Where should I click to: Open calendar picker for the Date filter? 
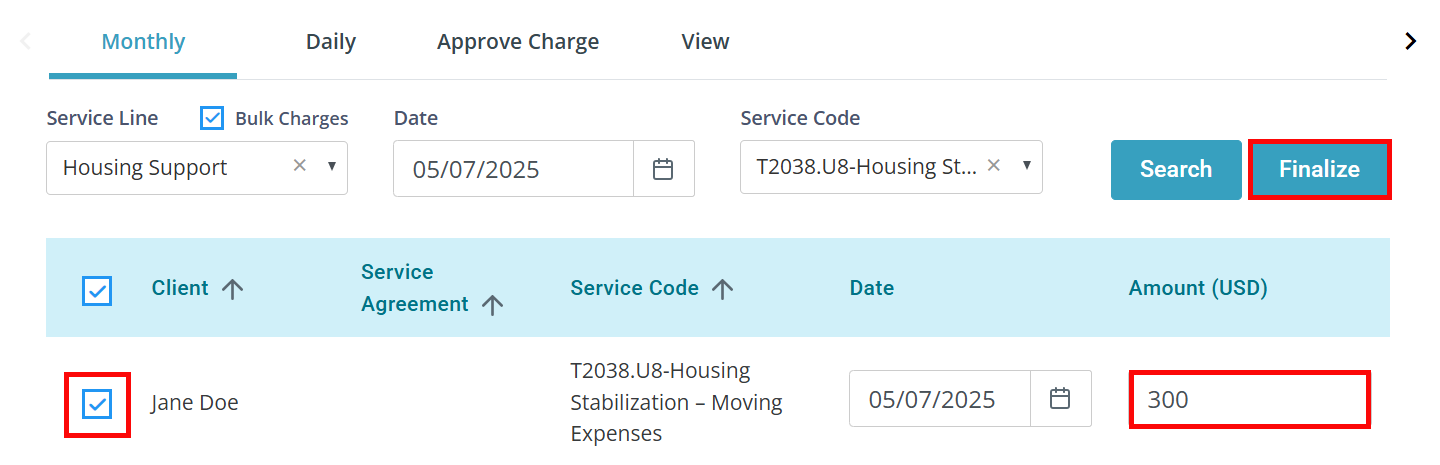(x=663, y=169)
